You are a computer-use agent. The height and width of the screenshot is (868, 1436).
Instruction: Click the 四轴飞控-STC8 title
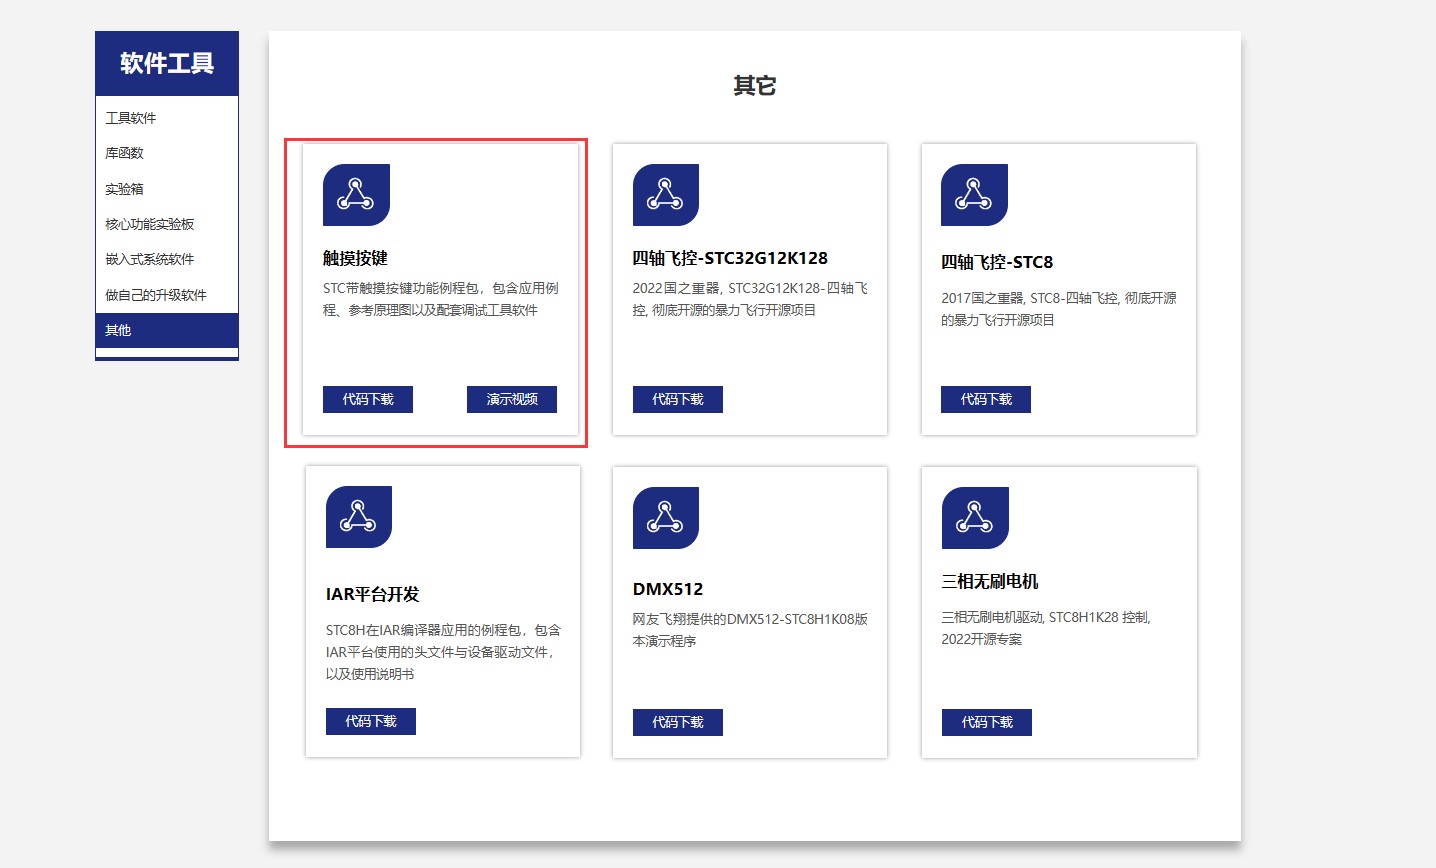(997, 262)
